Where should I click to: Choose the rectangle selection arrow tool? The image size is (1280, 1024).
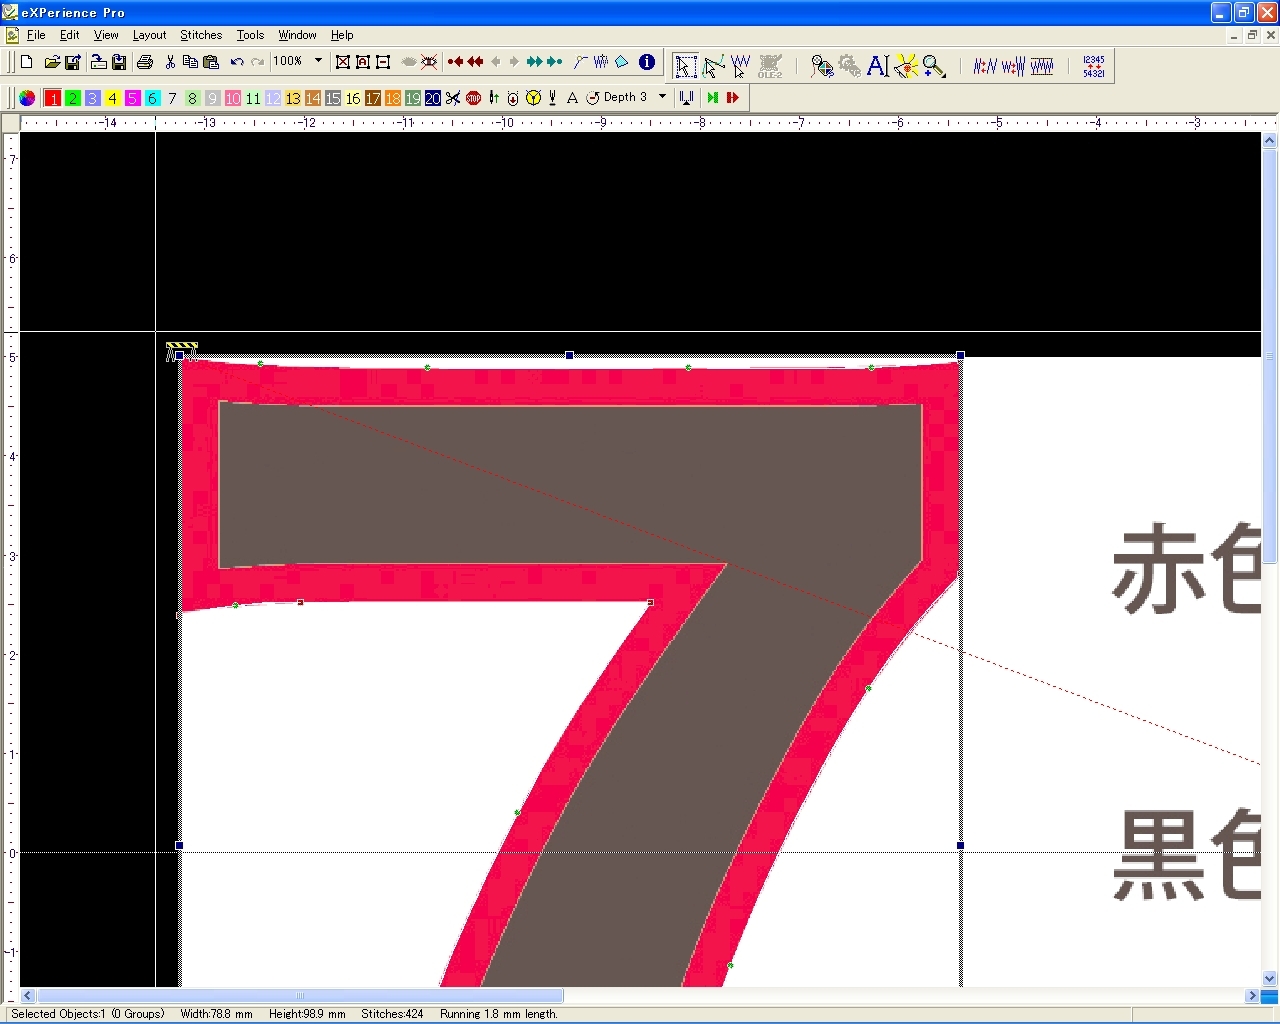[685, 66]
